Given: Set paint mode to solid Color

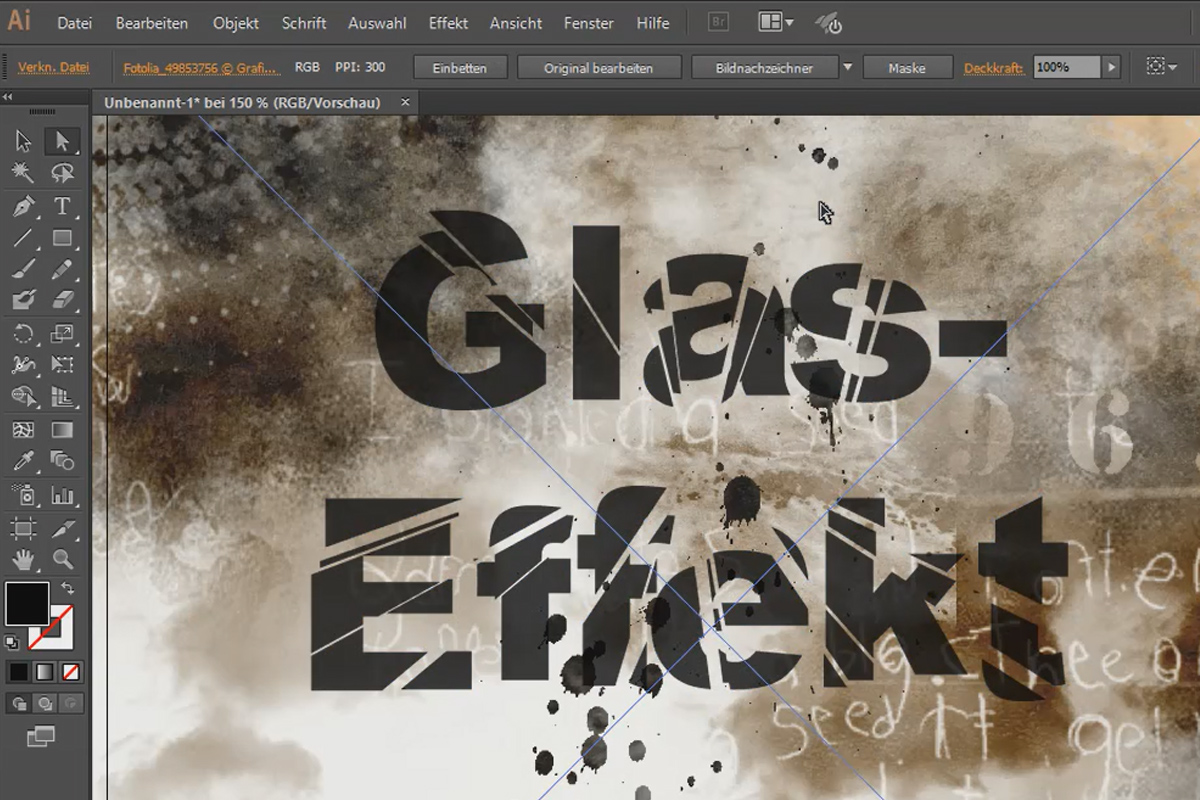Looking at the screenshot, I should click(19, 672).
